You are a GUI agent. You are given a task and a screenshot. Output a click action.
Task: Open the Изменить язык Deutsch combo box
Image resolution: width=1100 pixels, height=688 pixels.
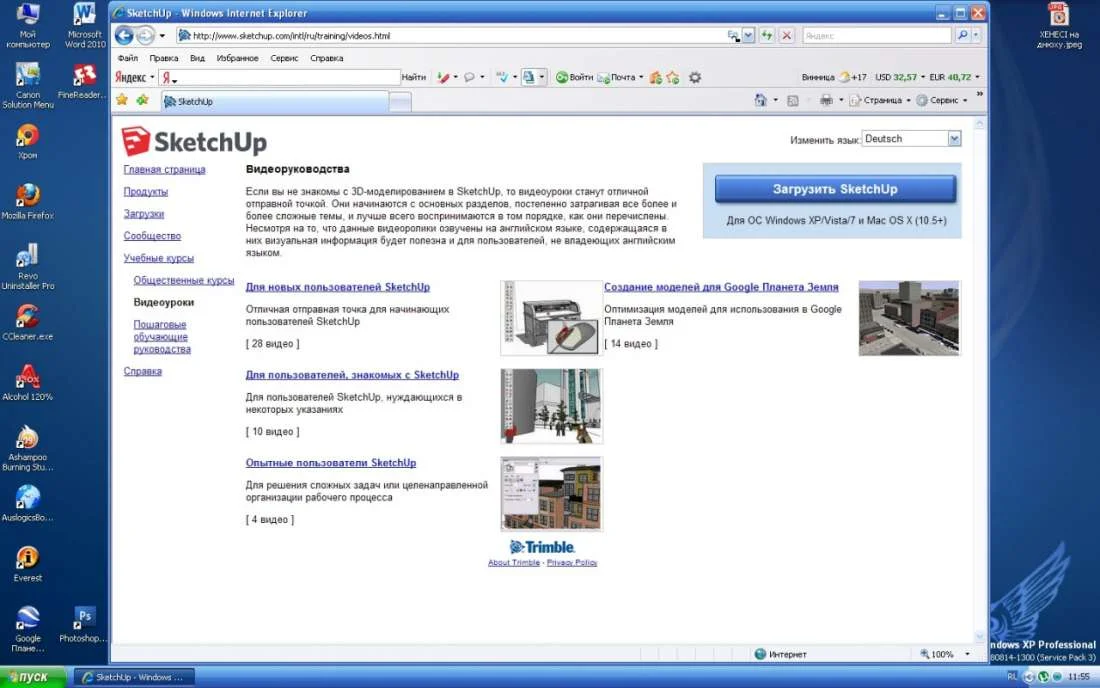coord(911,139)
